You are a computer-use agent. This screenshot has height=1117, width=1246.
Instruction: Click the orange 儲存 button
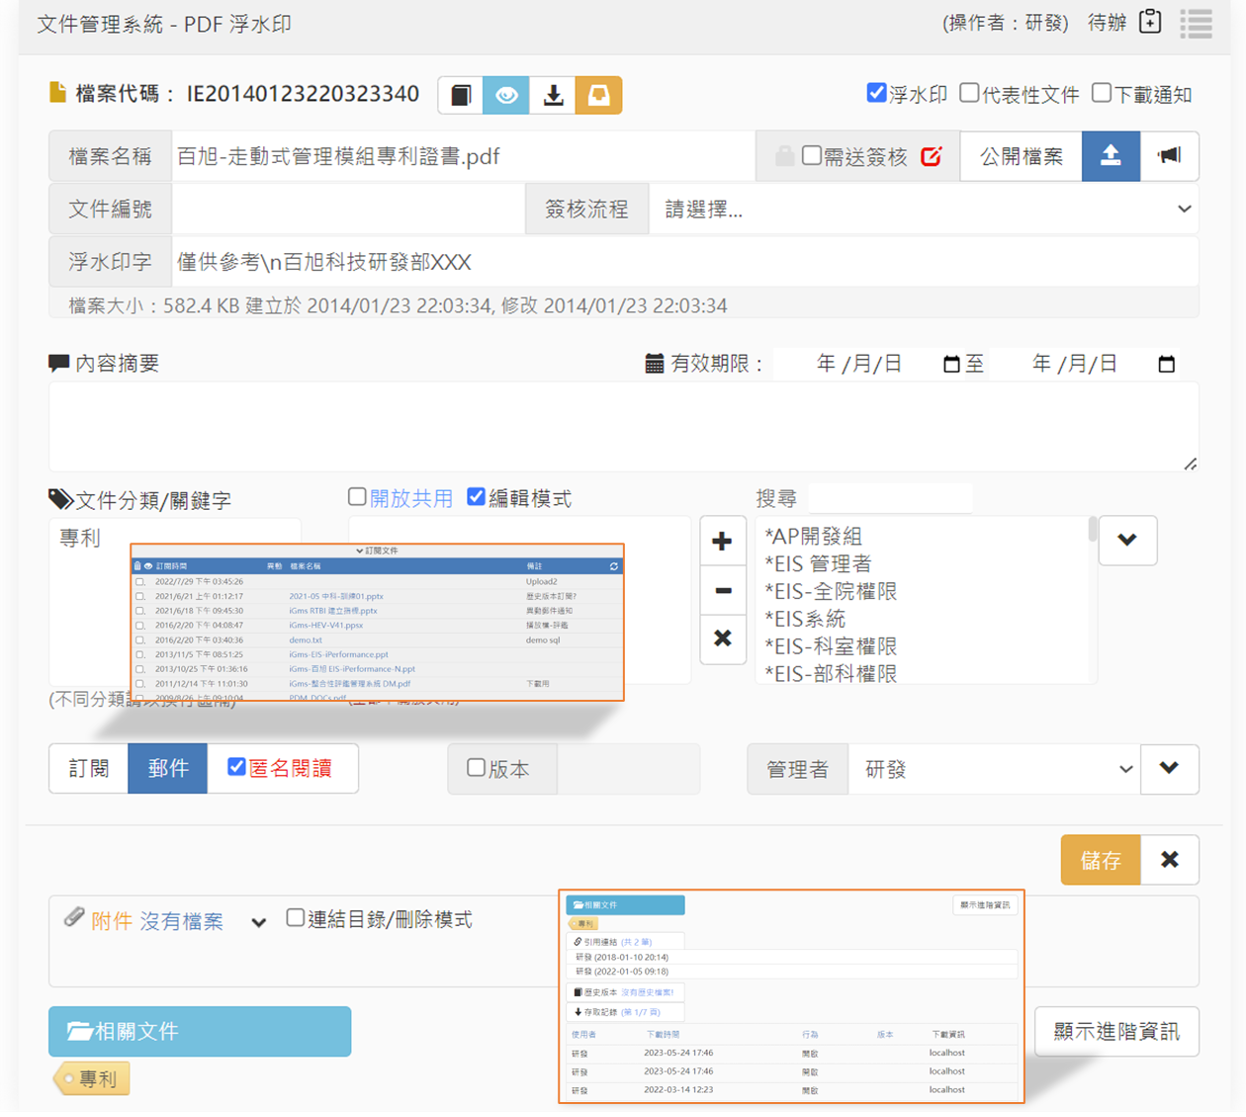pyautogui.click(x=1101, y=860)
